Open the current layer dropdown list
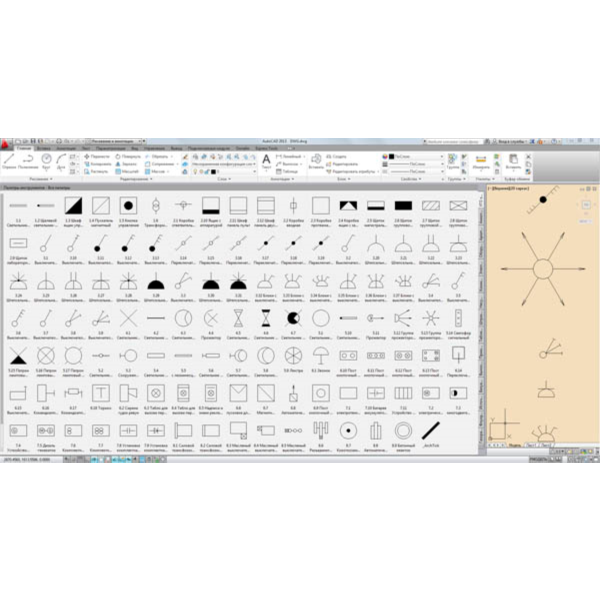This screenshot has width=600, height=600. (224, 172)
